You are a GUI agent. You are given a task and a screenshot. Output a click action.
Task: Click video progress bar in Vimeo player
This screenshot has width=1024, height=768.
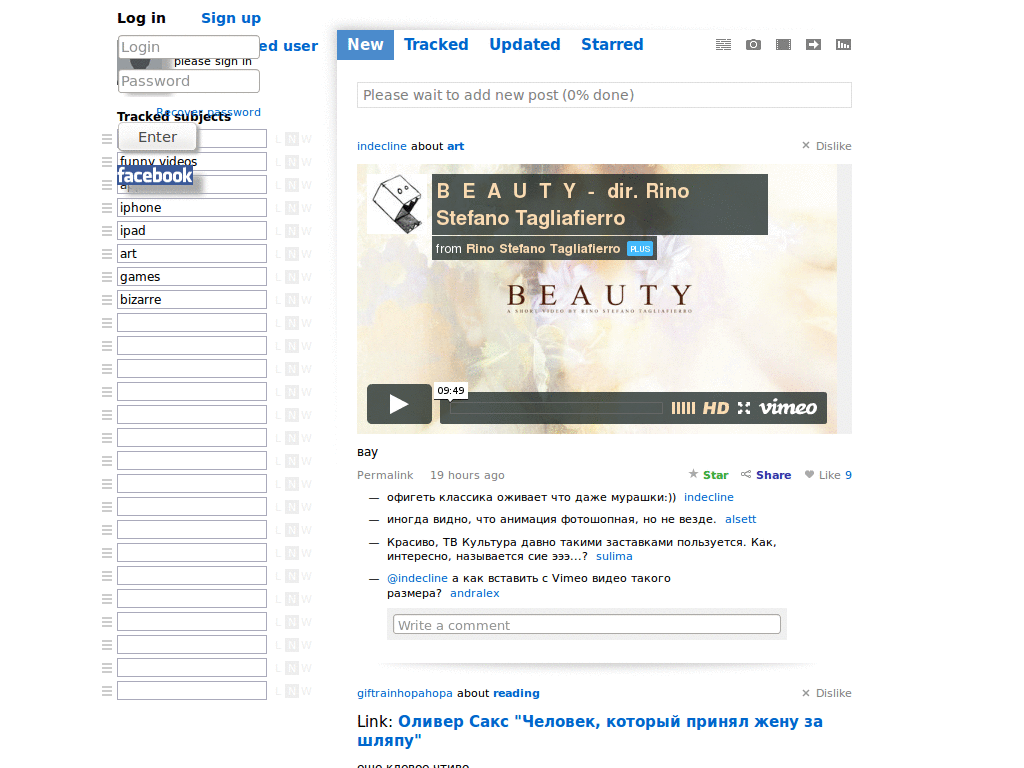pos(556,408)
